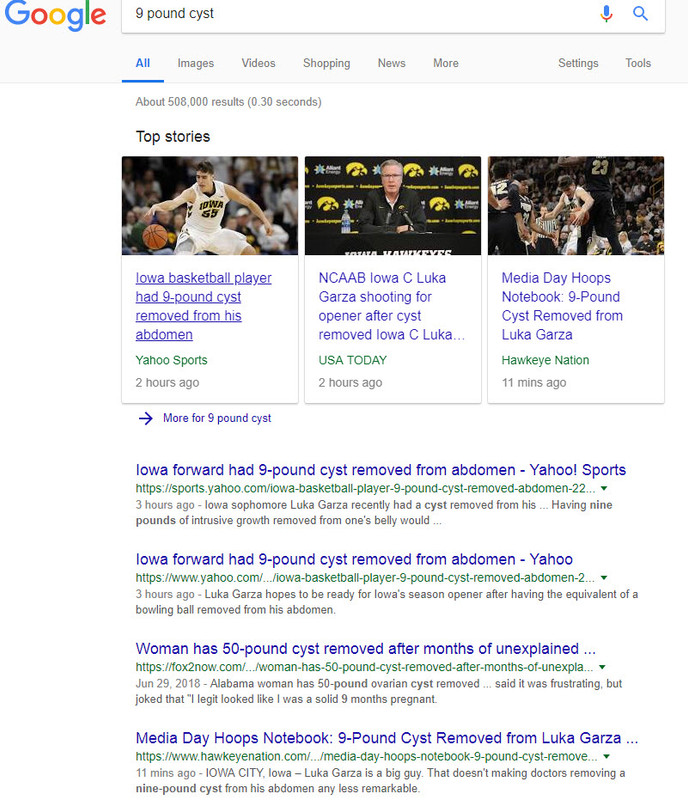Screen dimensions: 688x800
Task: Click 'About 508,000 results' stats text
Action: pyautogui.click(x=228, y=102)
